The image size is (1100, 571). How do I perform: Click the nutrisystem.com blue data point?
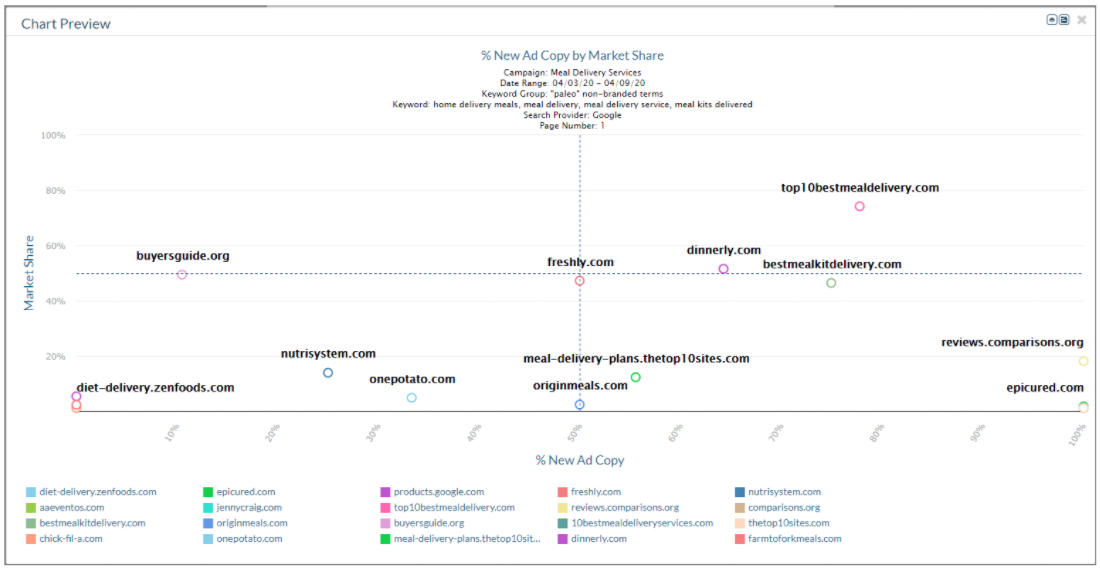tap(328, 372)
